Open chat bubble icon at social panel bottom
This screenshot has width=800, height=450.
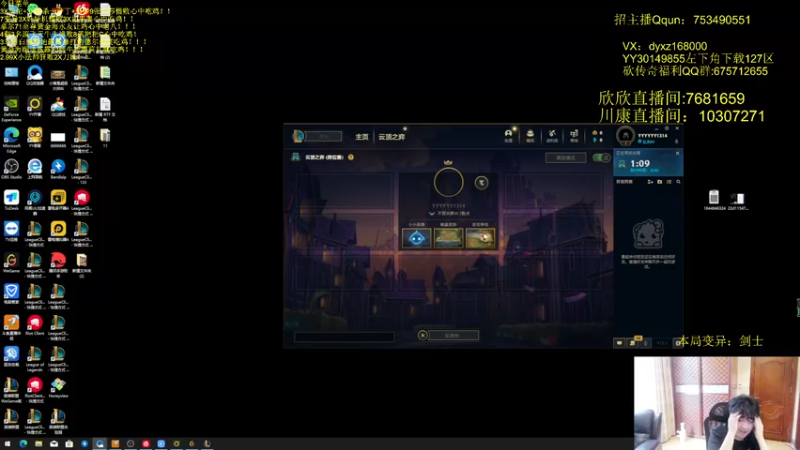pyautogui.click(x=619, y=343)
